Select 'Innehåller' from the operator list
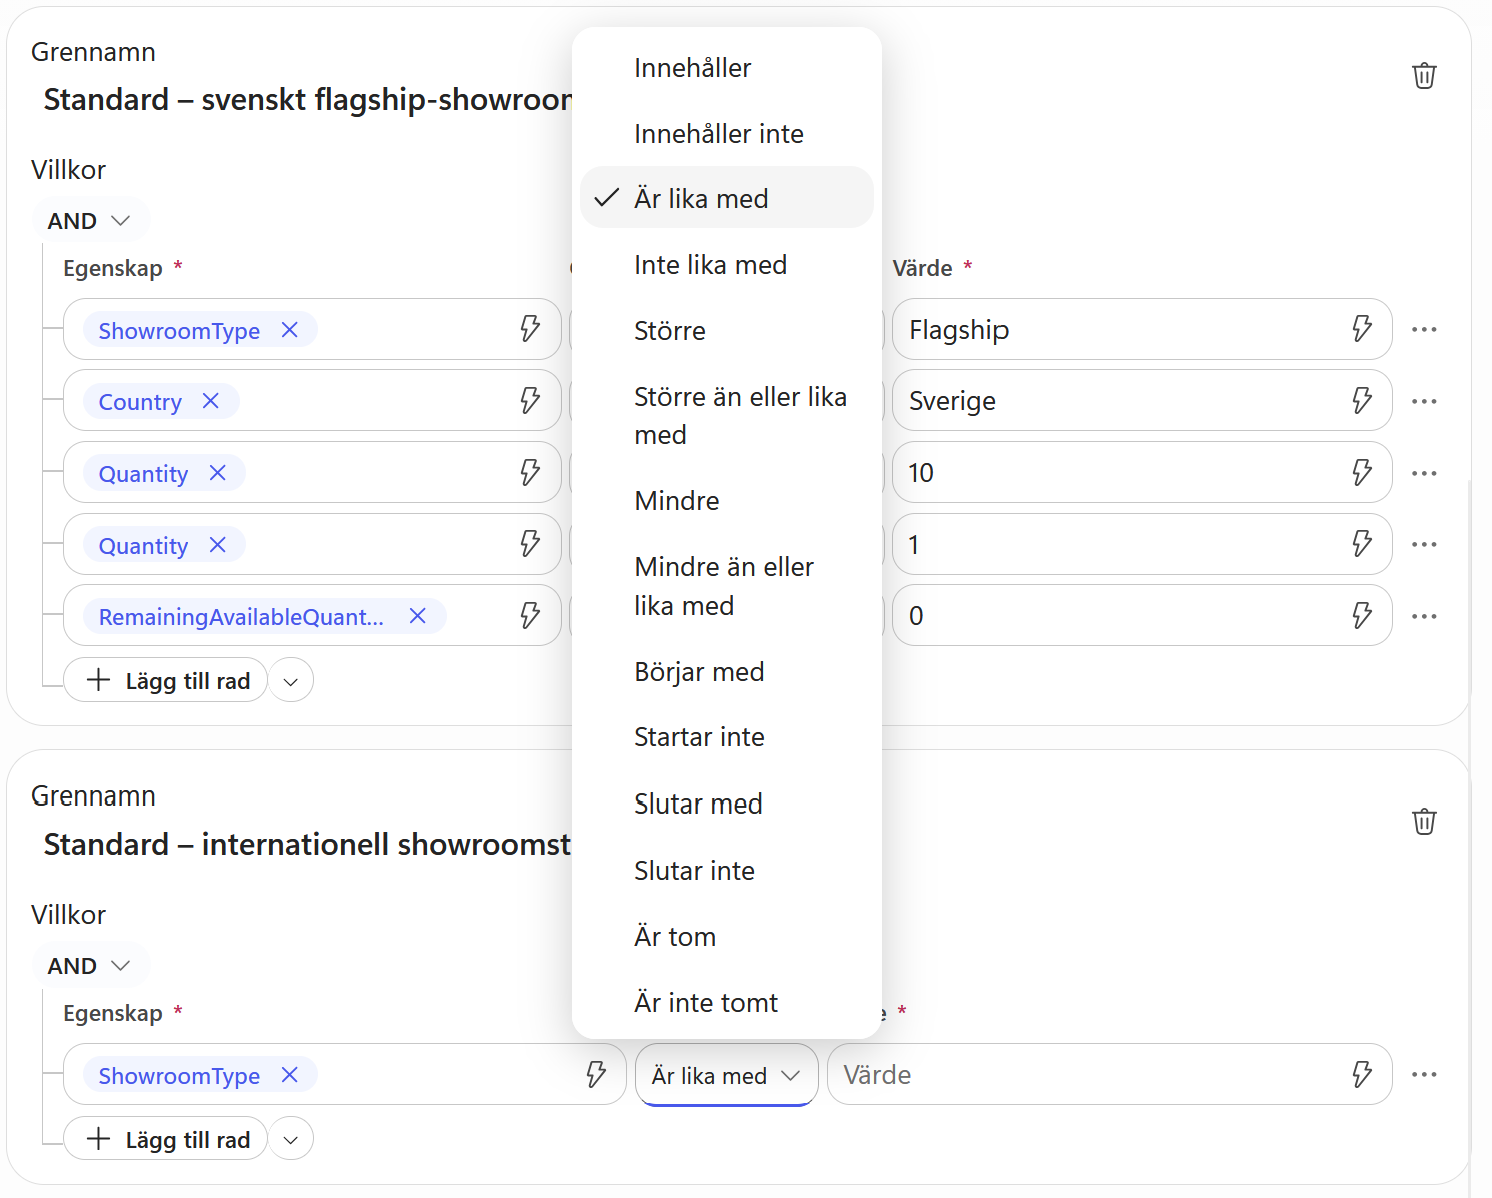The height and width of the screenshot is (1198, 1492). point(727,68)
